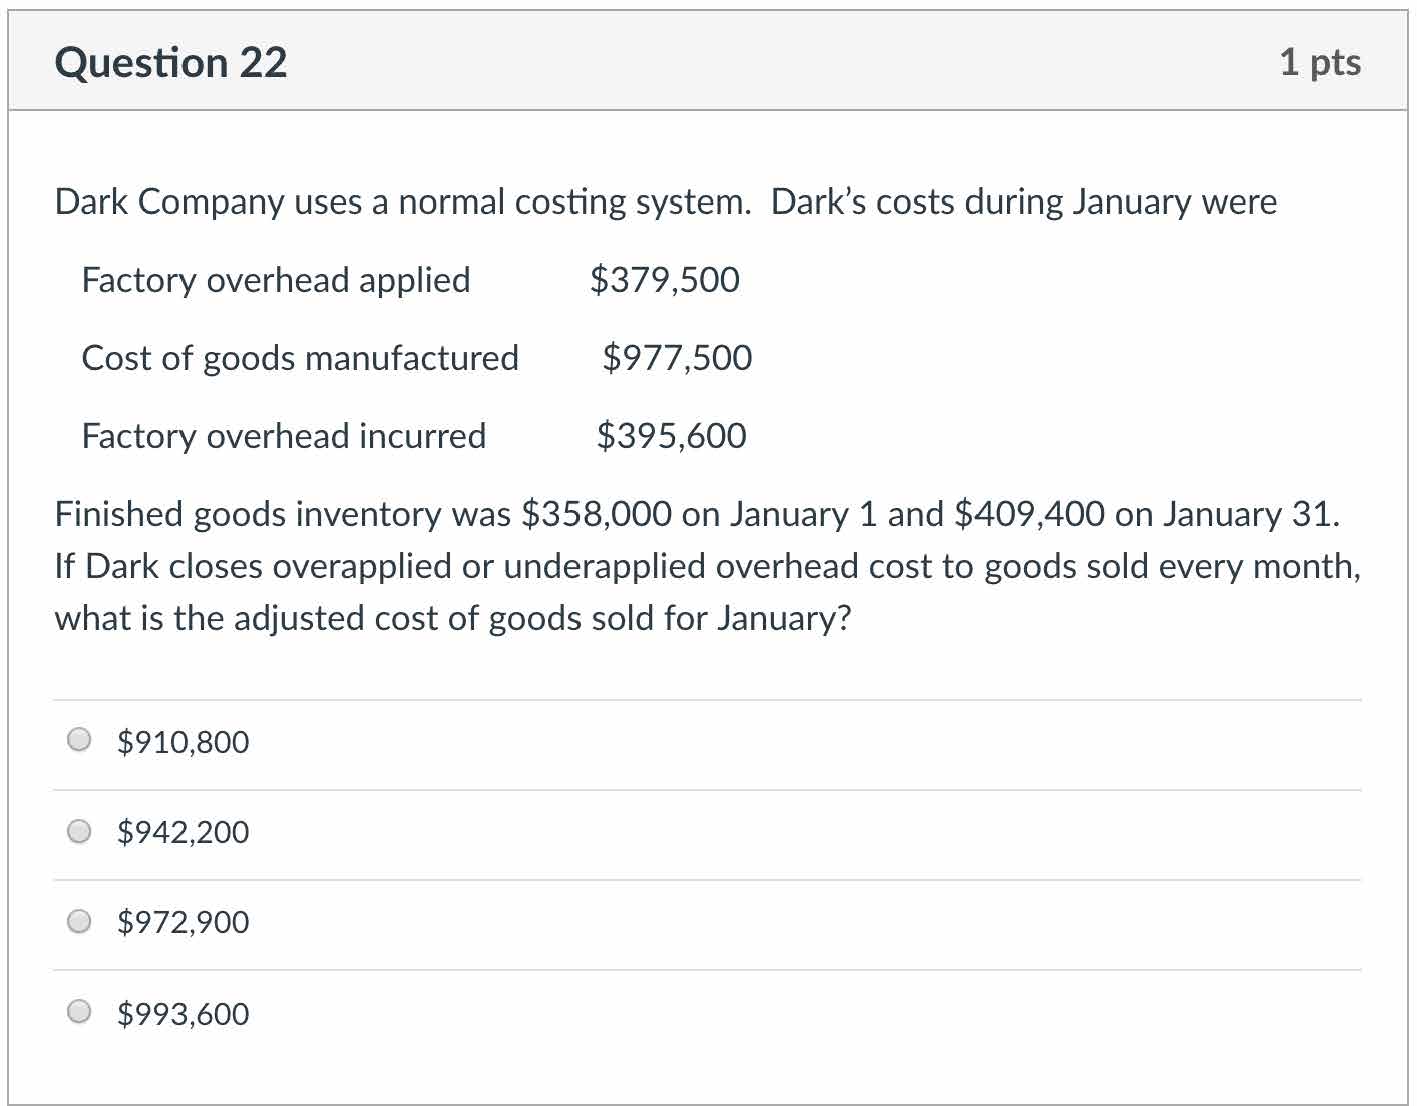Click the Cost of goods manufactured label

300,358
